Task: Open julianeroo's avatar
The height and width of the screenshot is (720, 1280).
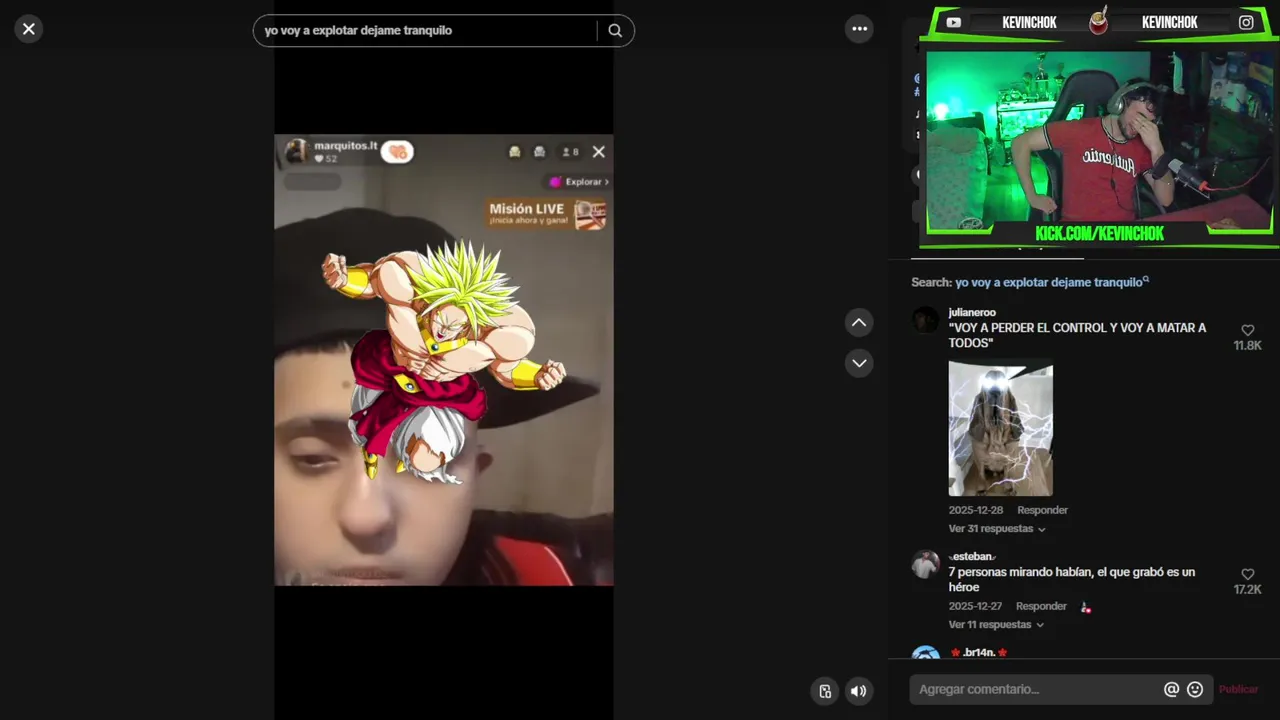Action: point(925,320)
